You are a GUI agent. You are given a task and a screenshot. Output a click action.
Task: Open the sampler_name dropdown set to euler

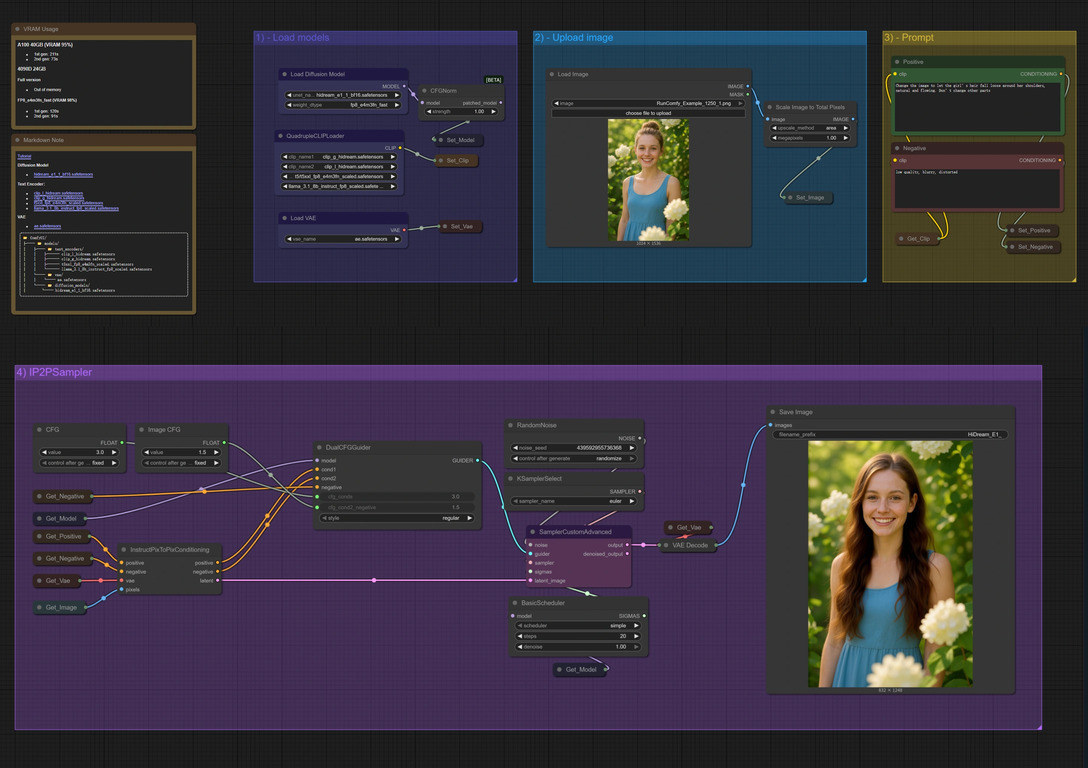pyautogui.click(x=575, y=501)
